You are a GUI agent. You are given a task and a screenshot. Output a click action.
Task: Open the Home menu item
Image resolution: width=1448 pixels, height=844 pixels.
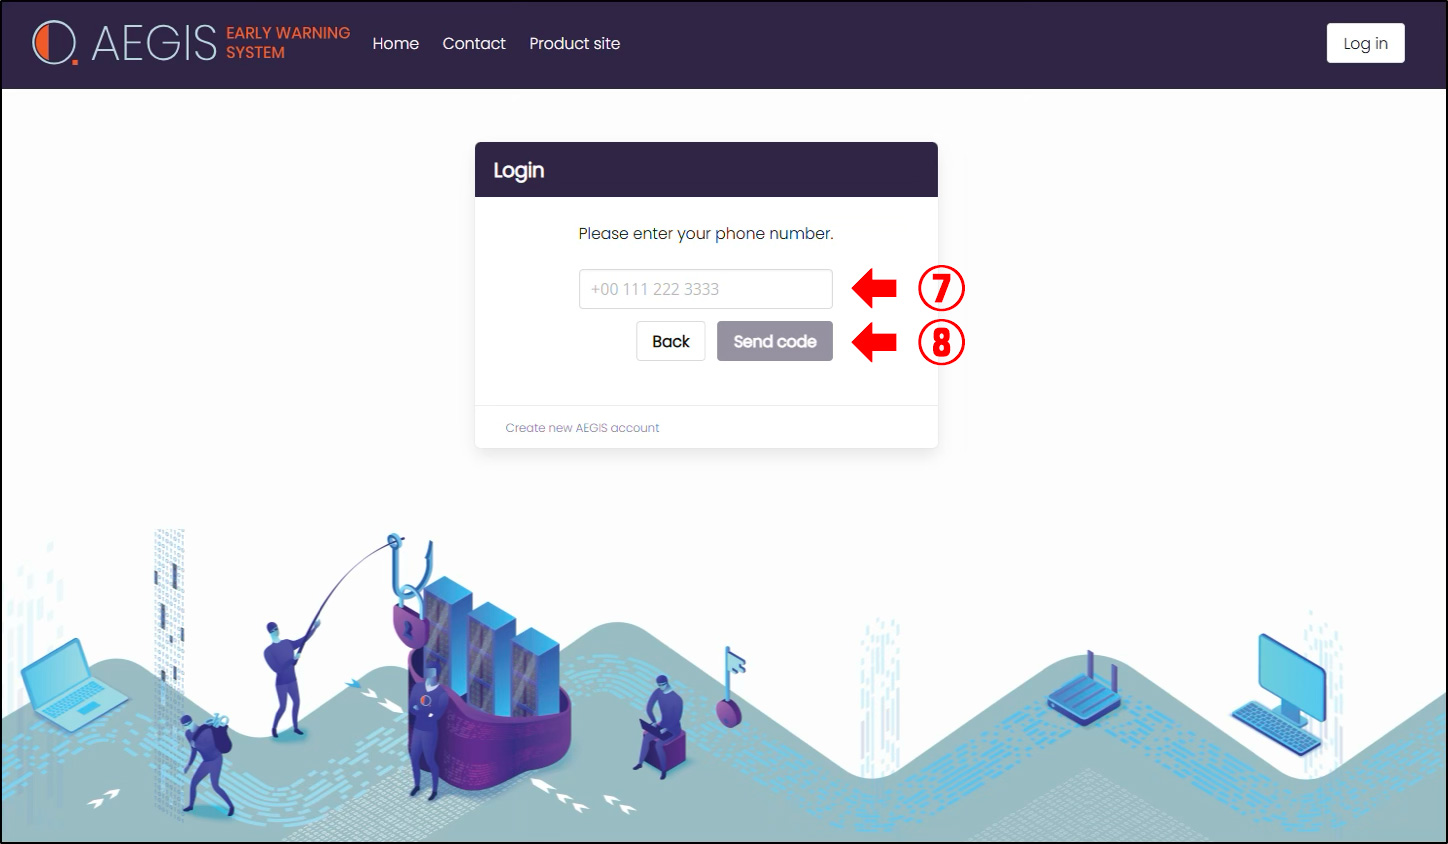tap(396, 44)
